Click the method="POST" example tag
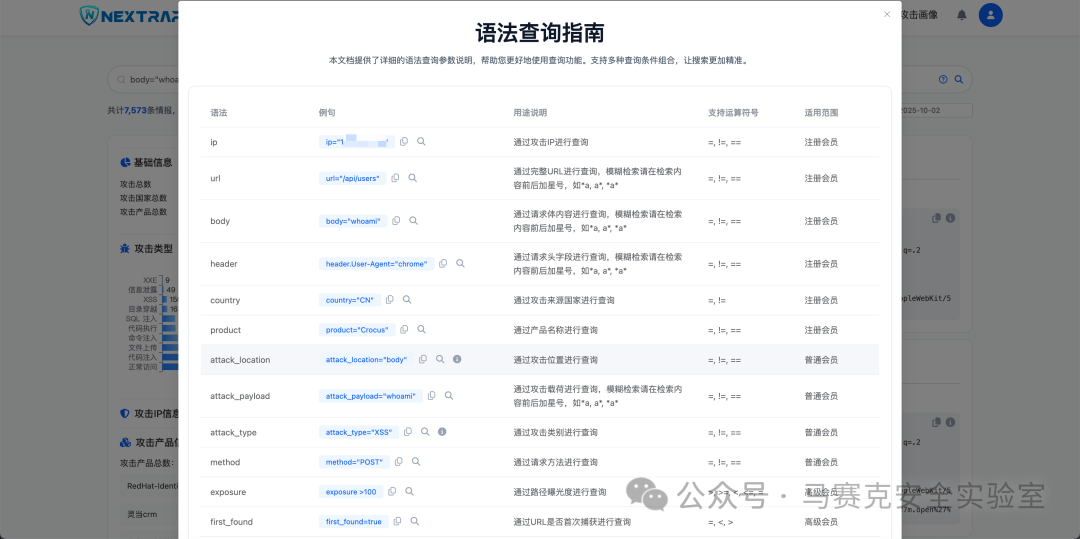1080x539 pixels. 355,462
